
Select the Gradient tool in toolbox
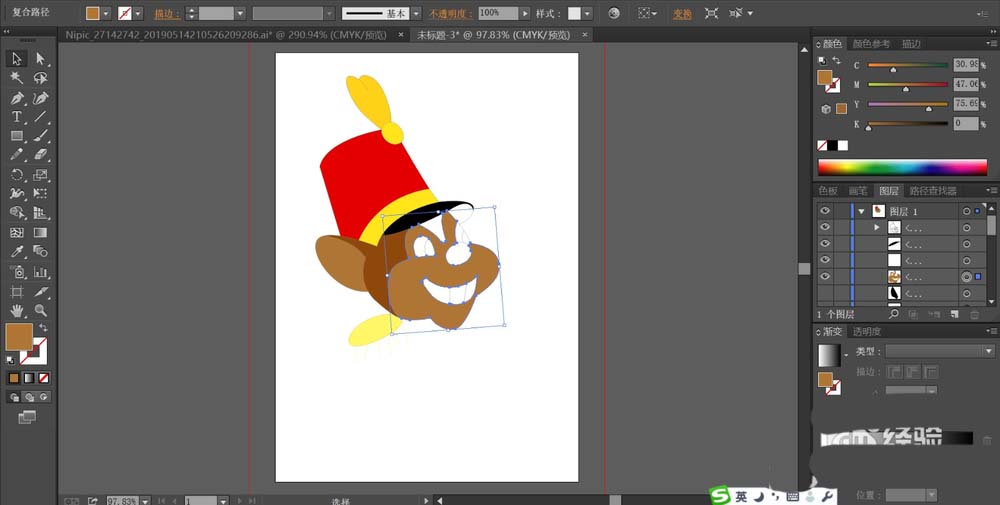pos(41,233)
